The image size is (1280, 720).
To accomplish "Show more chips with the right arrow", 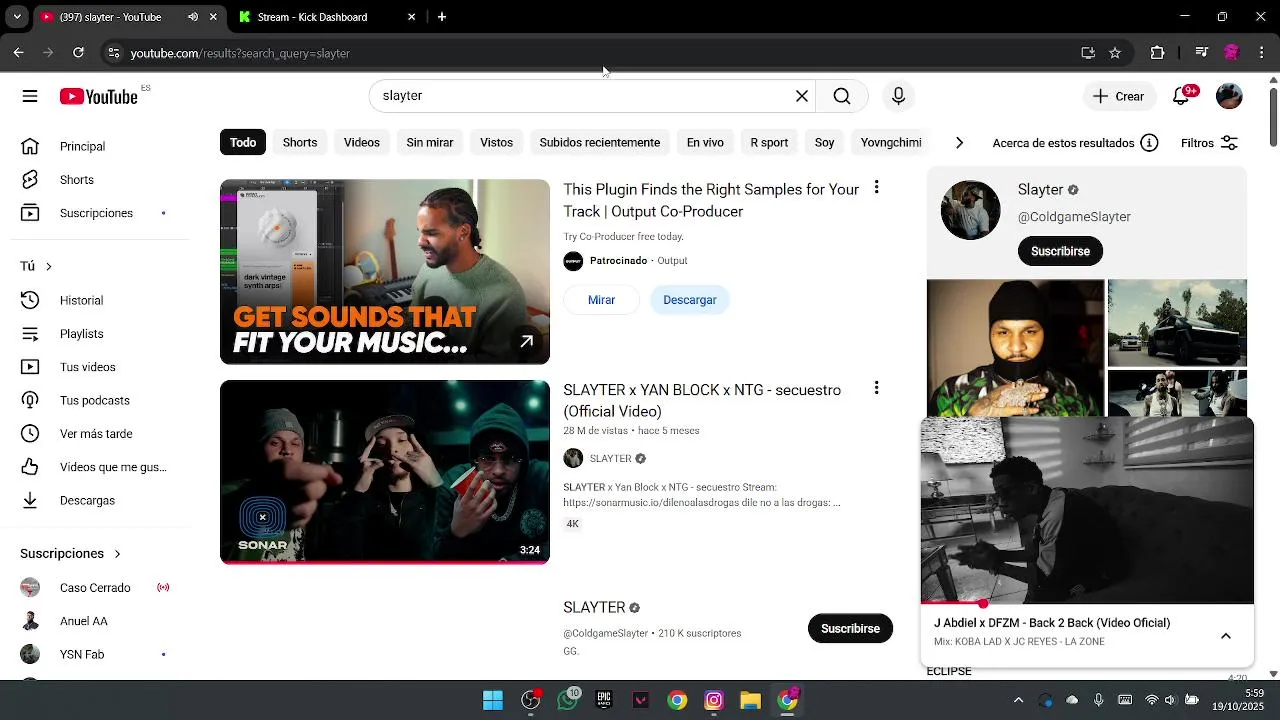I will tap(959, 143).
